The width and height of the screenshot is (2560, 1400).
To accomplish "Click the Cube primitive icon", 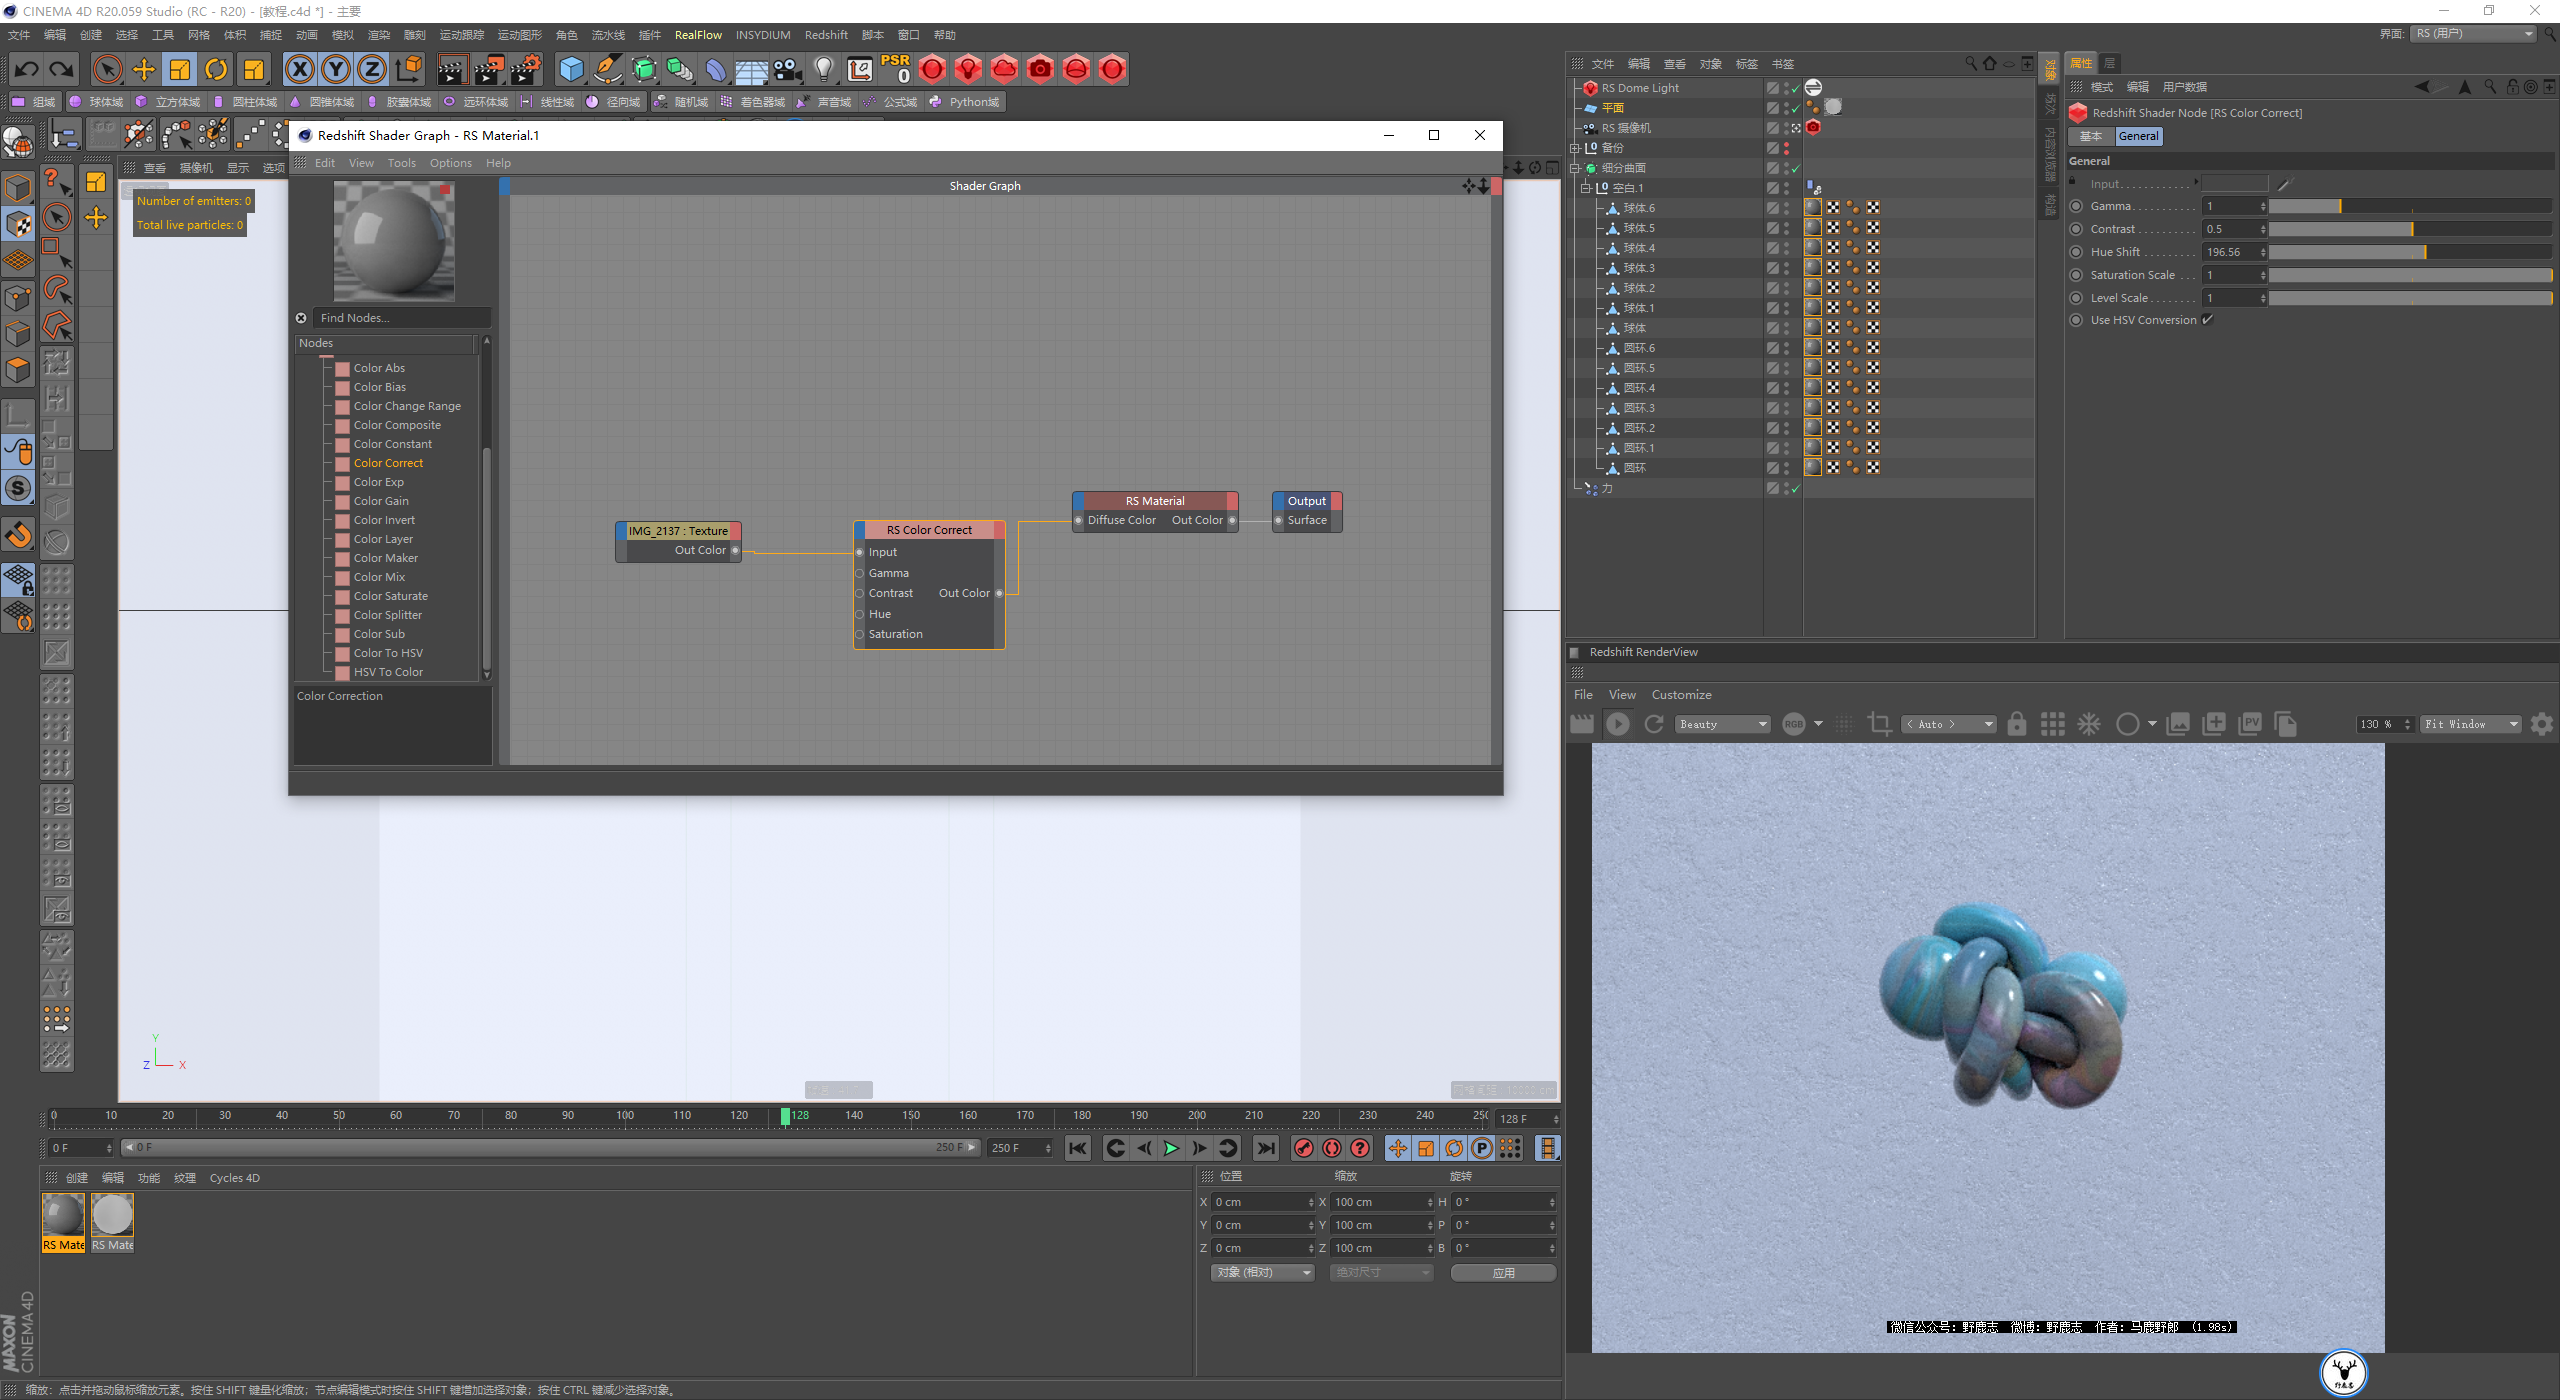I will 571,69.
